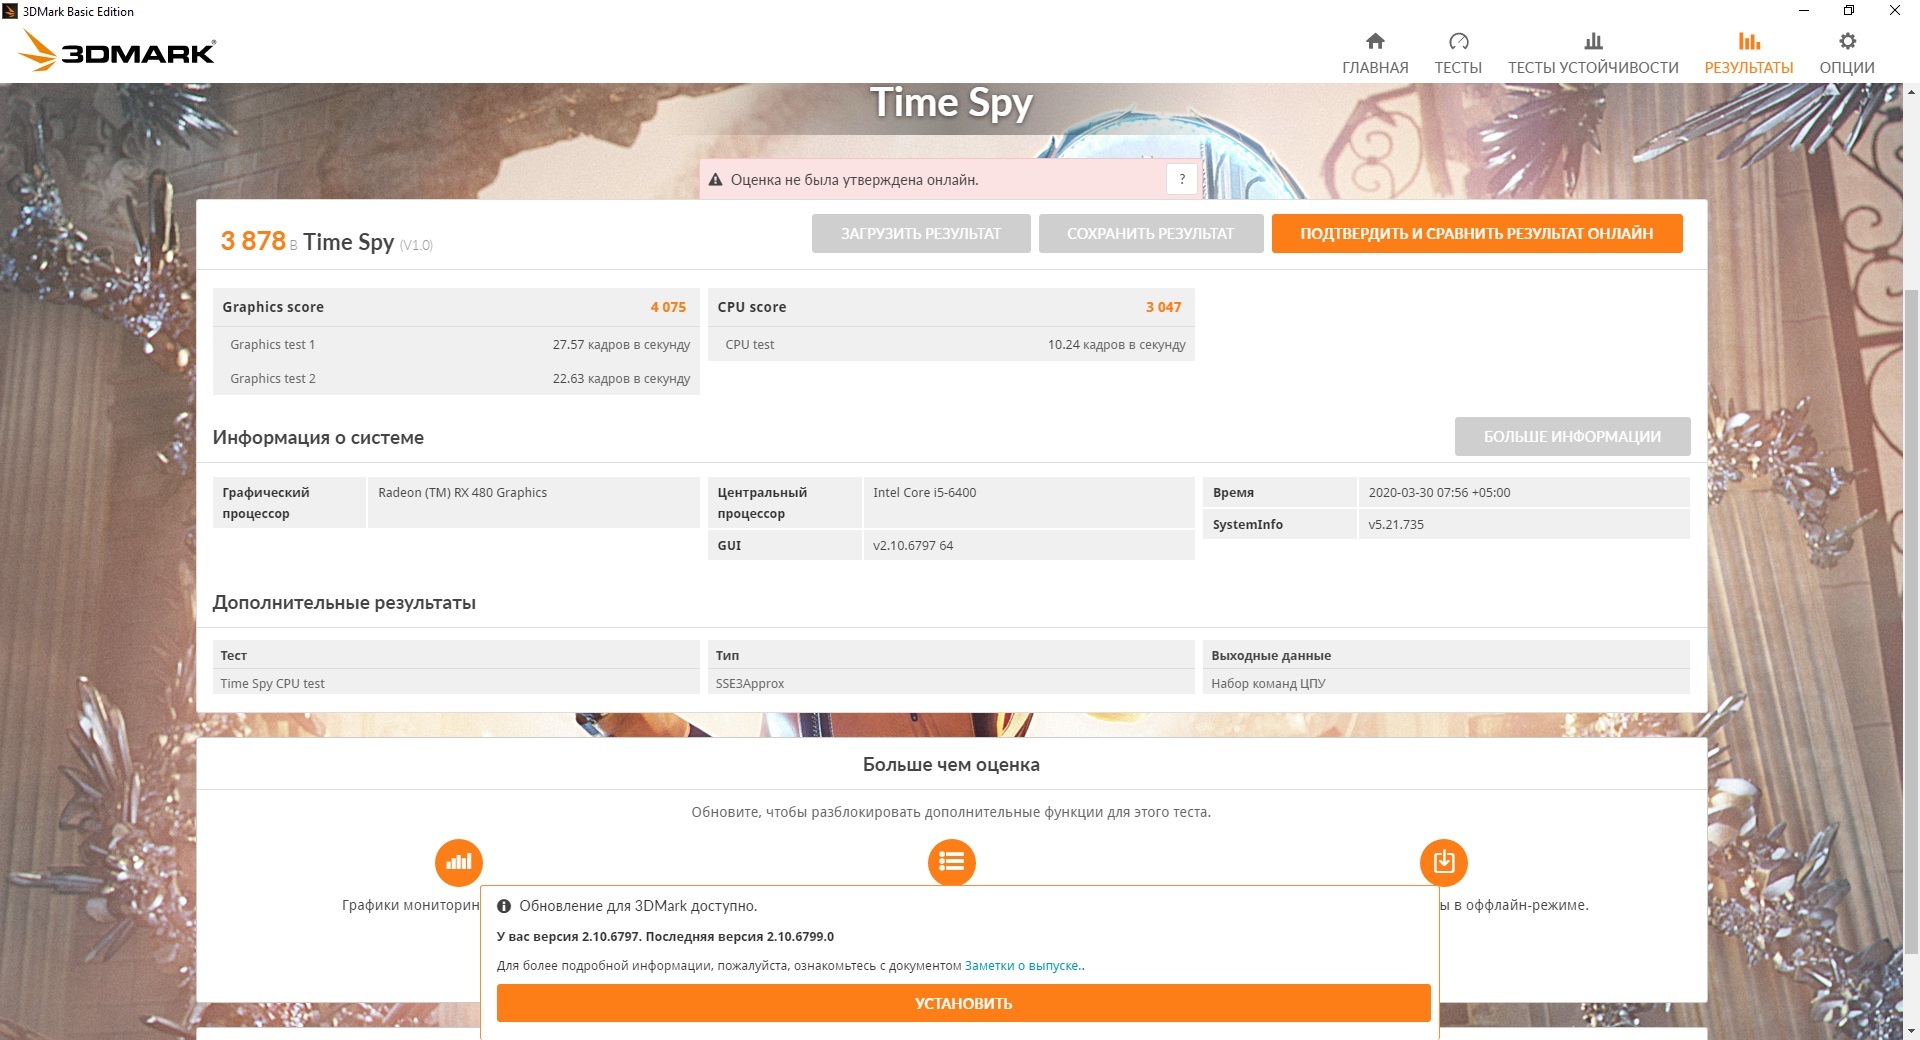
Task: Click the overall score 3 878
Action: click(x=253, y=241)
